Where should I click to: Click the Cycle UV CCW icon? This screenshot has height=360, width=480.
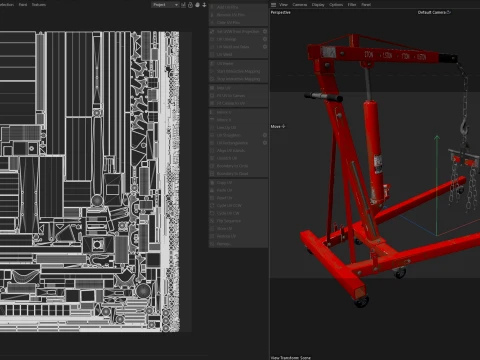pyautogui.click(x=212, y=205)
